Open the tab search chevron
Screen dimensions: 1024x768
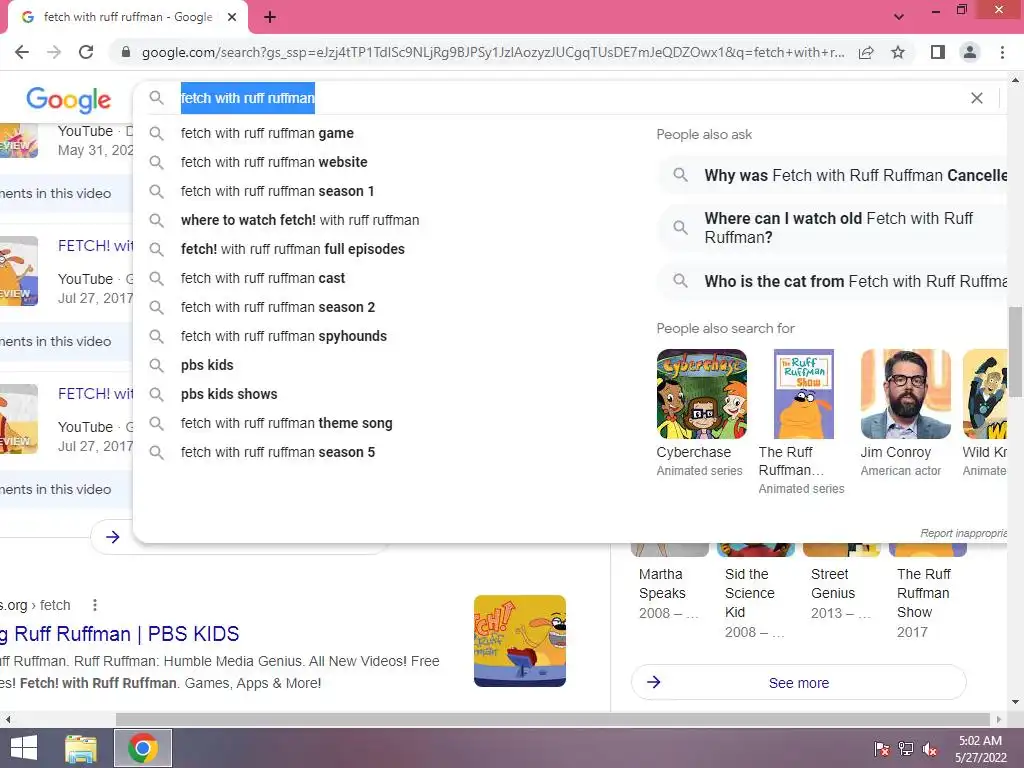point(899,17)
